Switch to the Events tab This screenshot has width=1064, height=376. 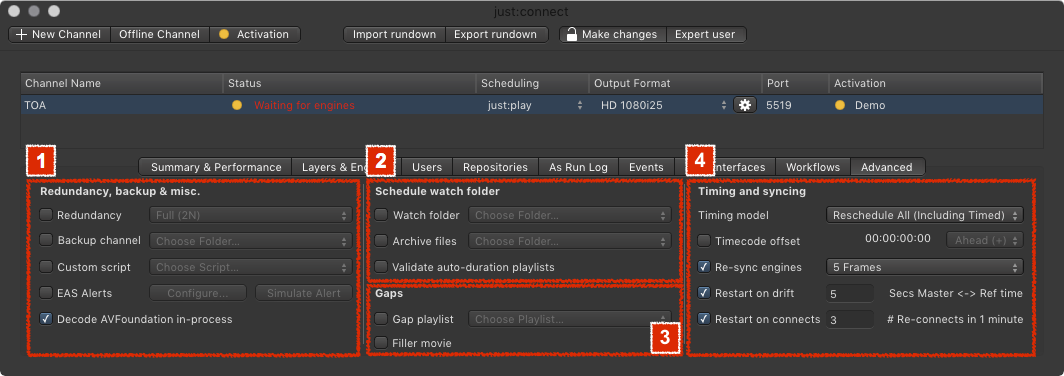tap(646, 167)
